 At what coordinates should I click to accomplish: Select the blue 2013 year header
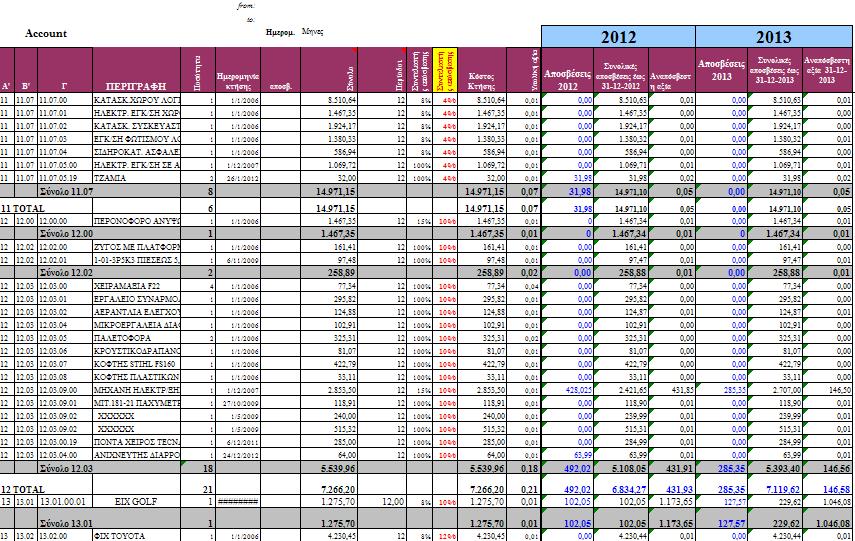[774, 37]
